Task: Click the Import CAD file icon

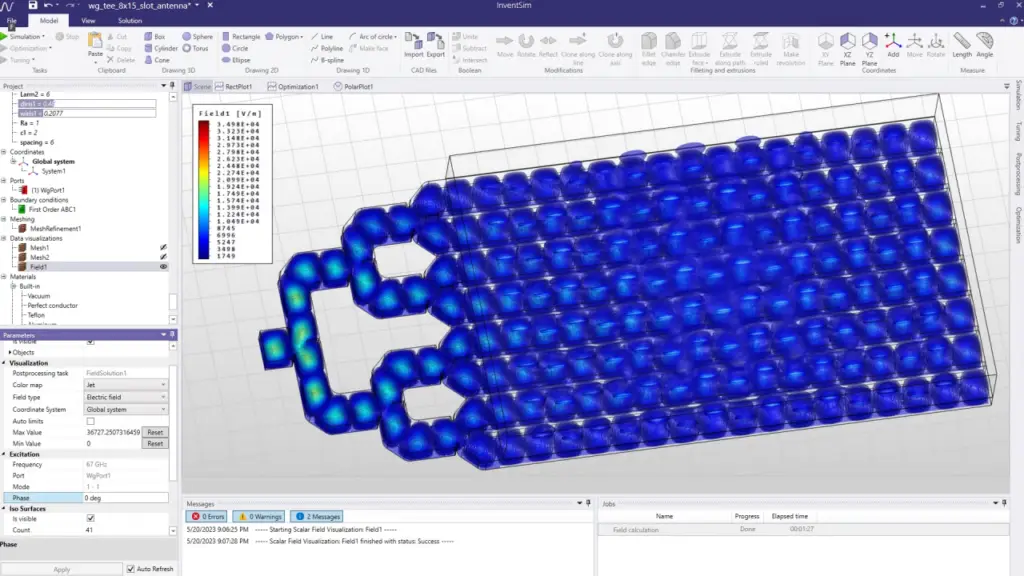Action: [x=413, y=43]
